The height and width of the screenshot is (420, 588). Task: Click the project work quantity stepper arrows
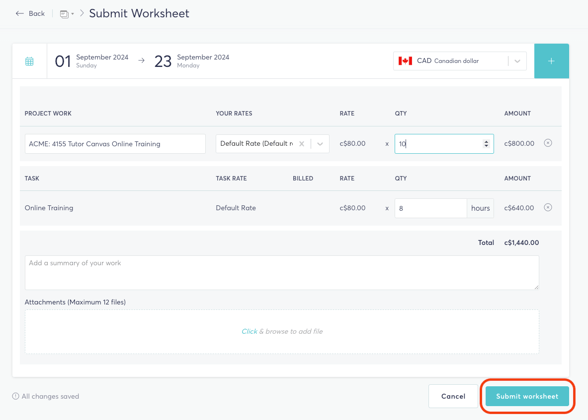pos(486,144)
